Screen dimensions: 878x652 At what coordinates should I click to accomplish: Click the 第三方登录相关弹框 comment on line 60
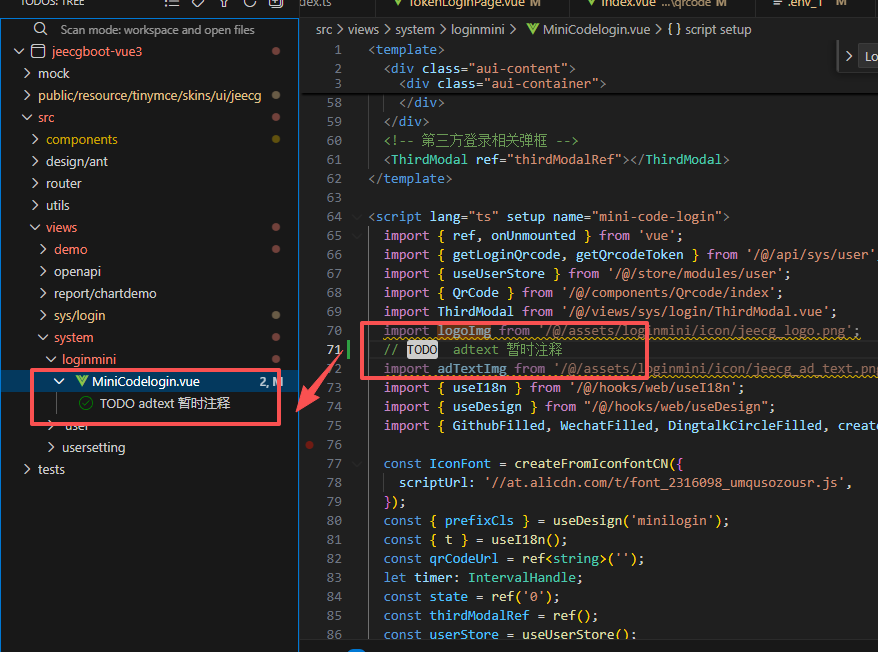[x=484, y=141]
